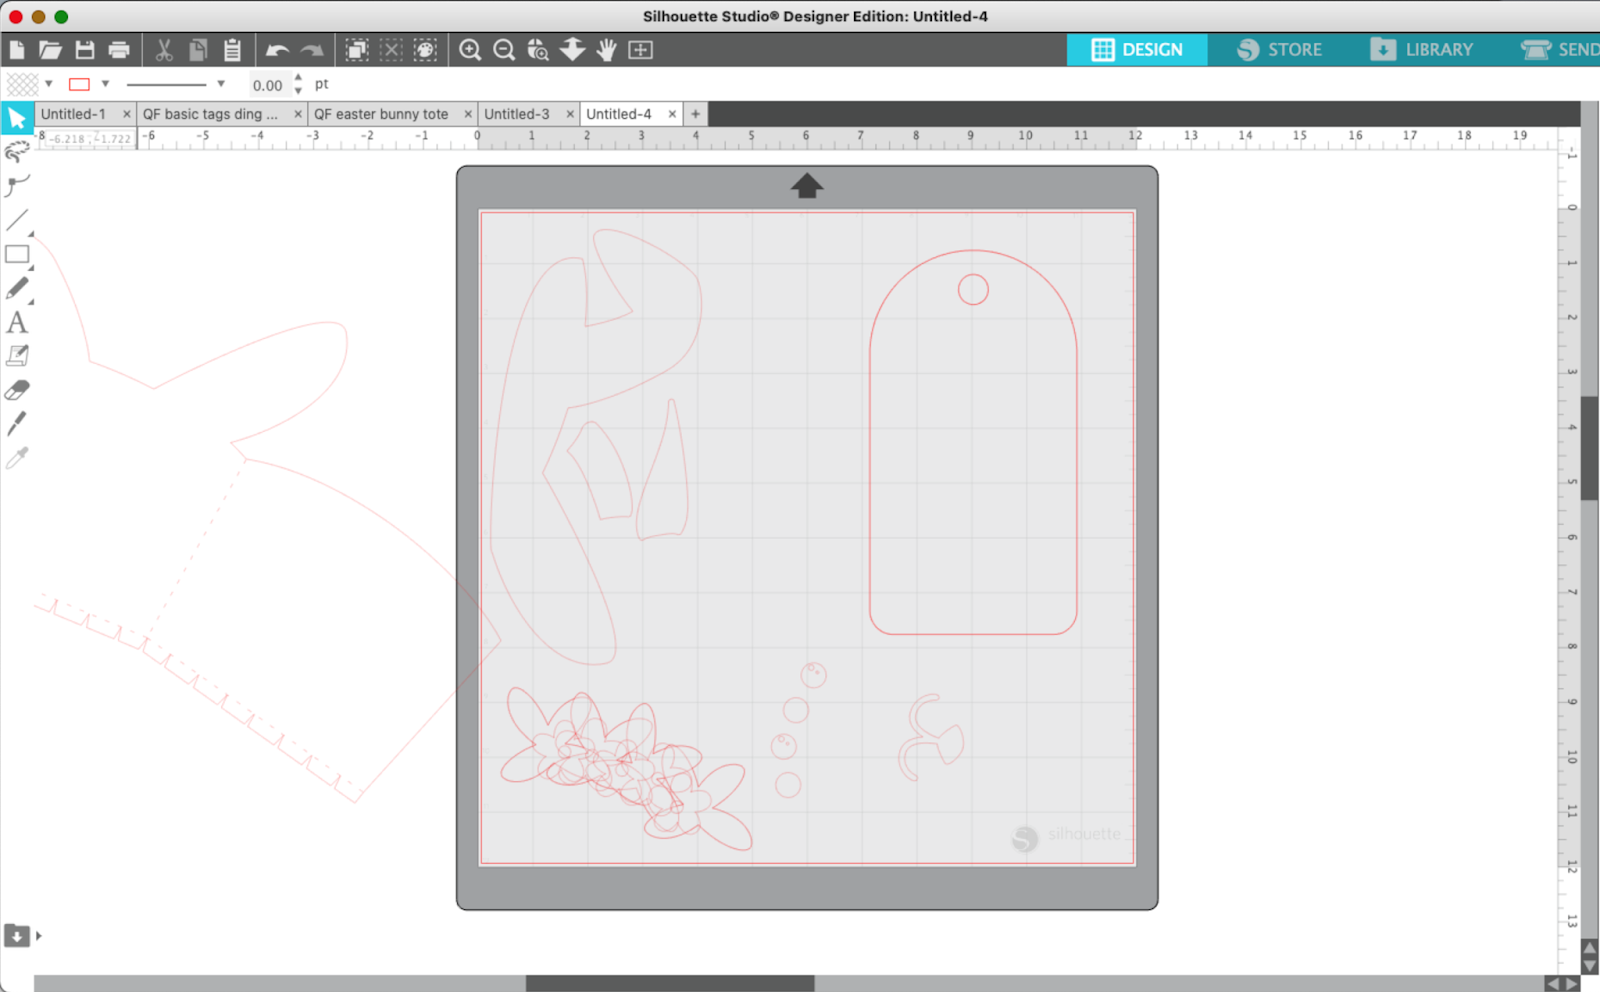Select the Knife tool
1600x992 pixels.
point(17,424)
